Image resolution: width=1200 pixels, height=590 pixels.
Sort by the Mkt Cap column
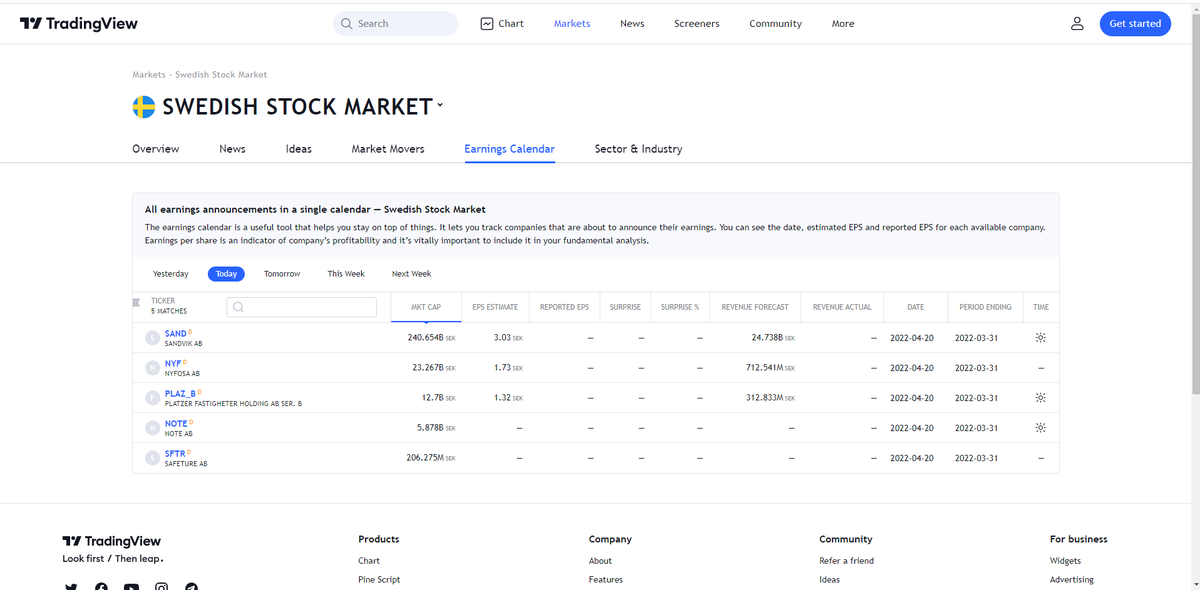point(426,307)
